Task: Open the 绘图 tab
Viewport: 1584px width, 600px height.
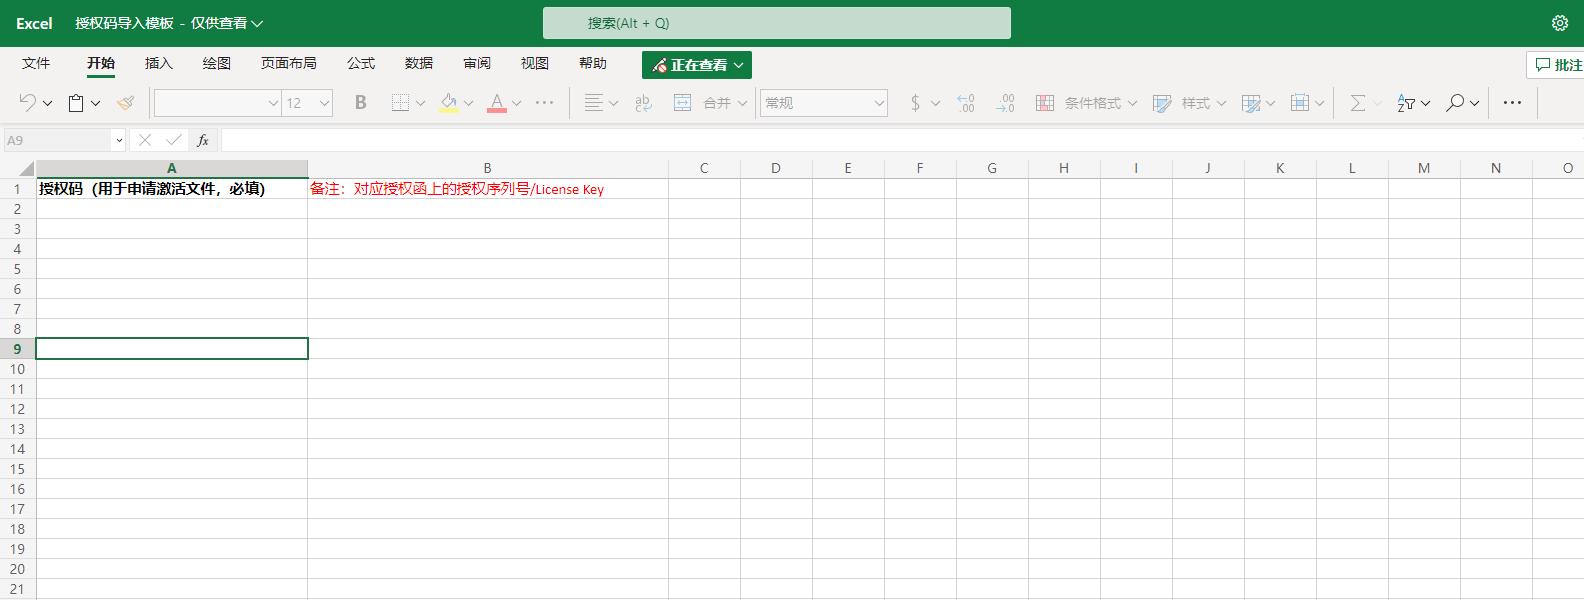Action: tap(217, 63)
